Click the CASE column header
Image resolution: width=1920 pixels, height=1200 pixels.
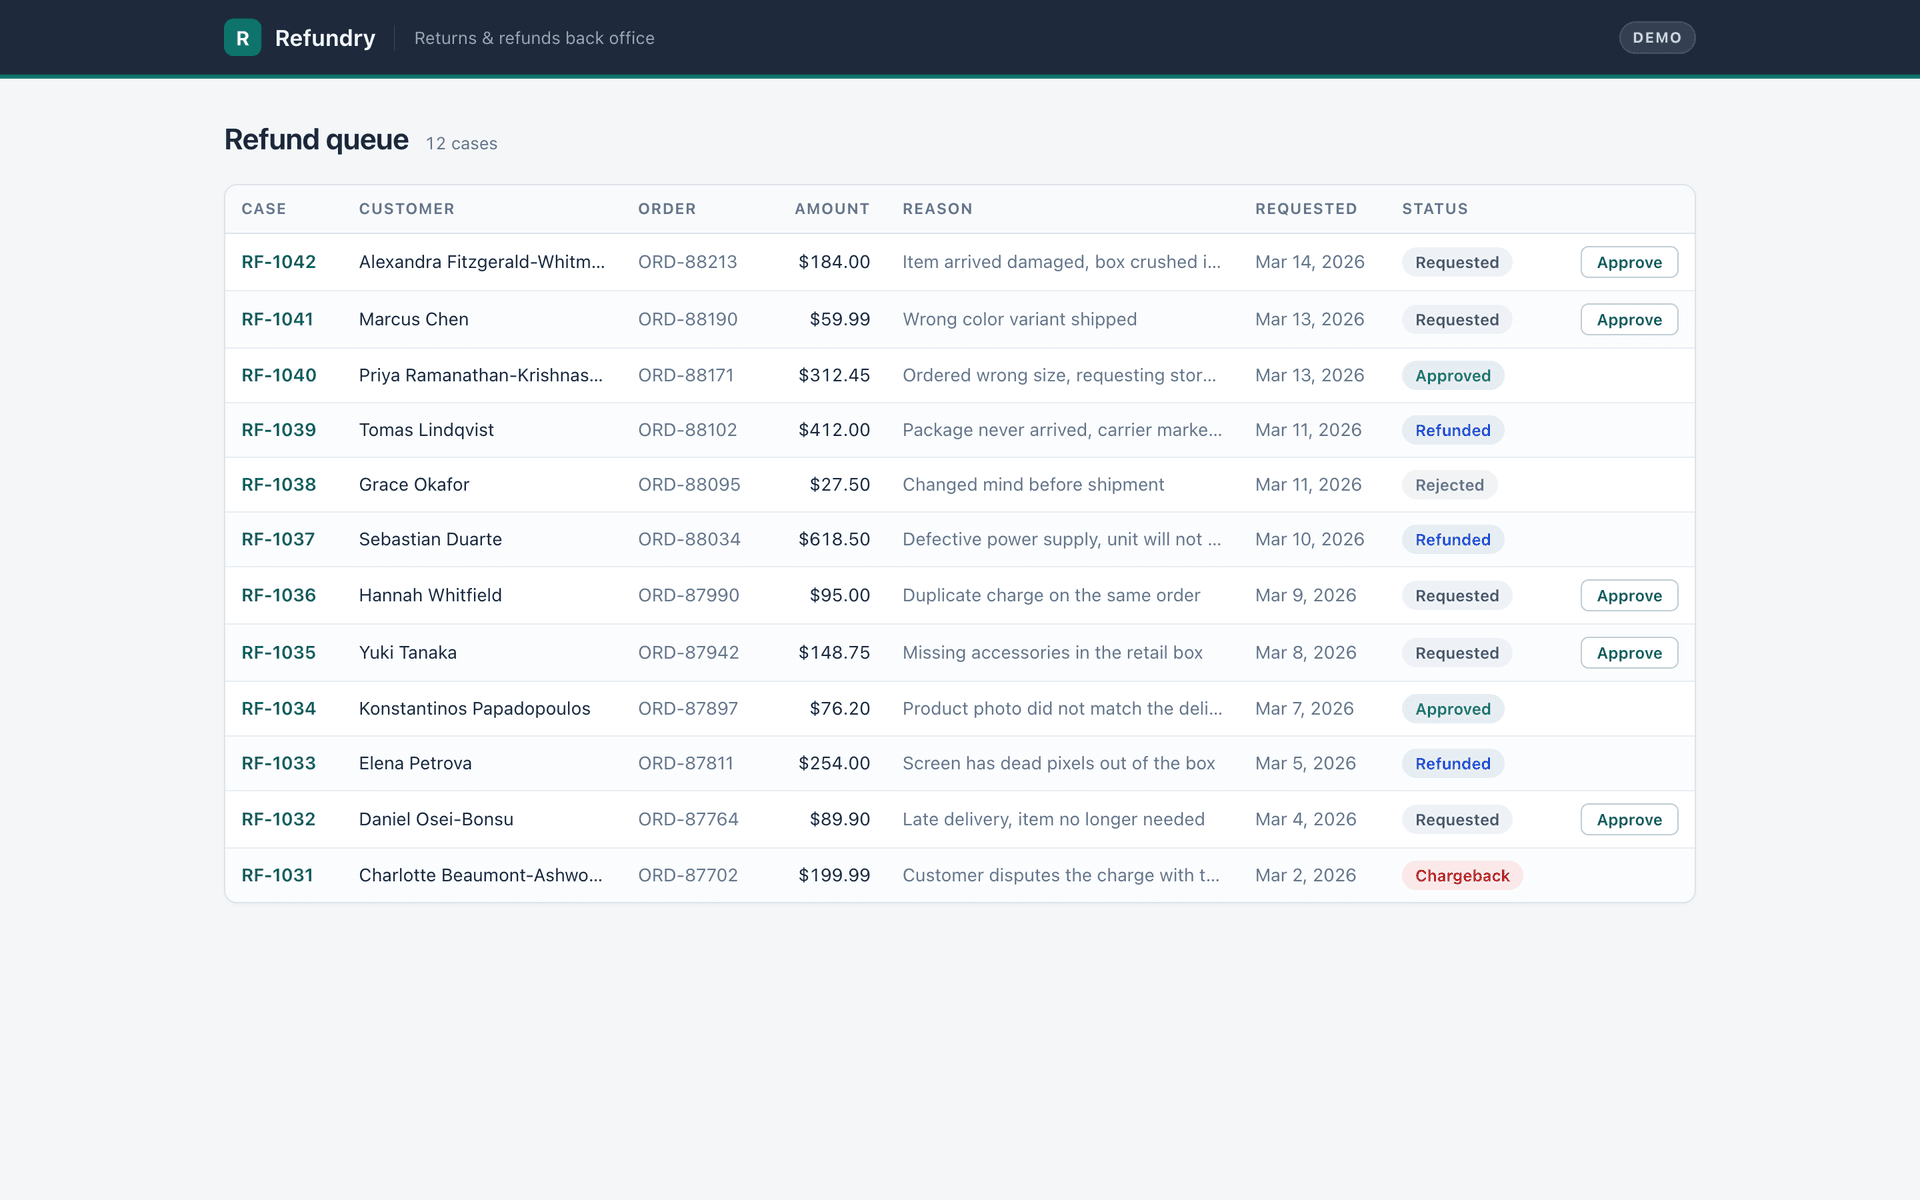pos(264,209)
